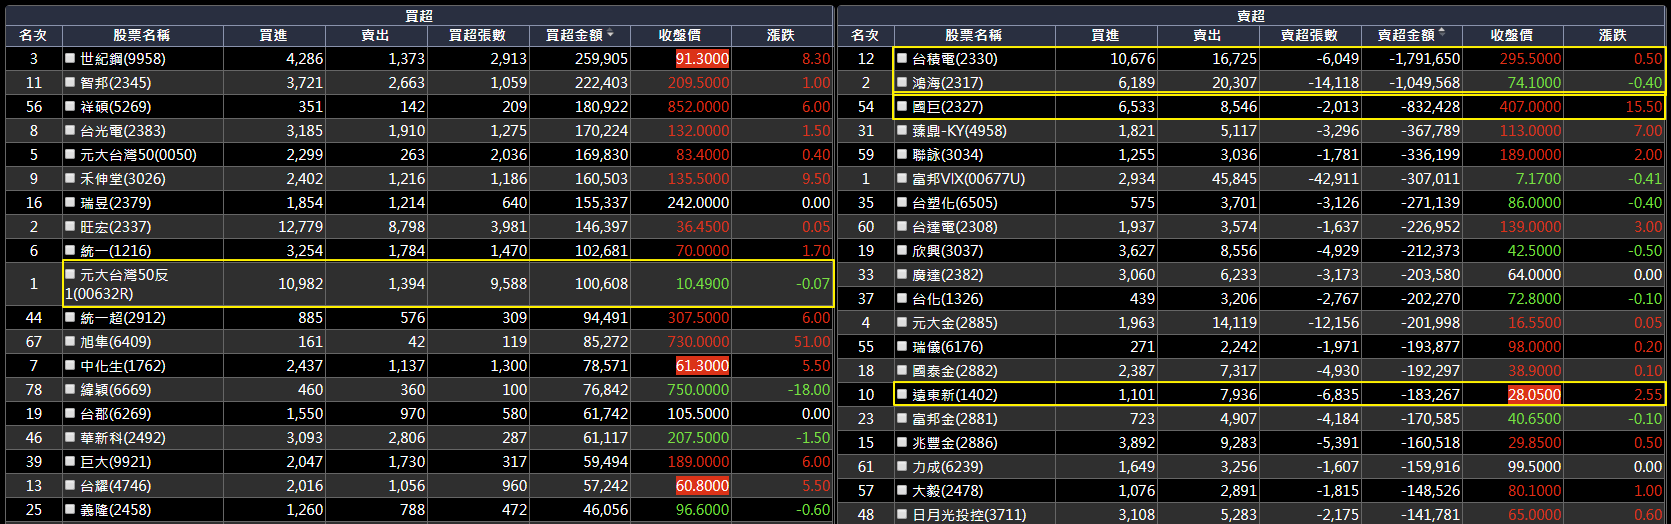
Task: Select stock name 台耀(4746)
Action: point(115,486)
